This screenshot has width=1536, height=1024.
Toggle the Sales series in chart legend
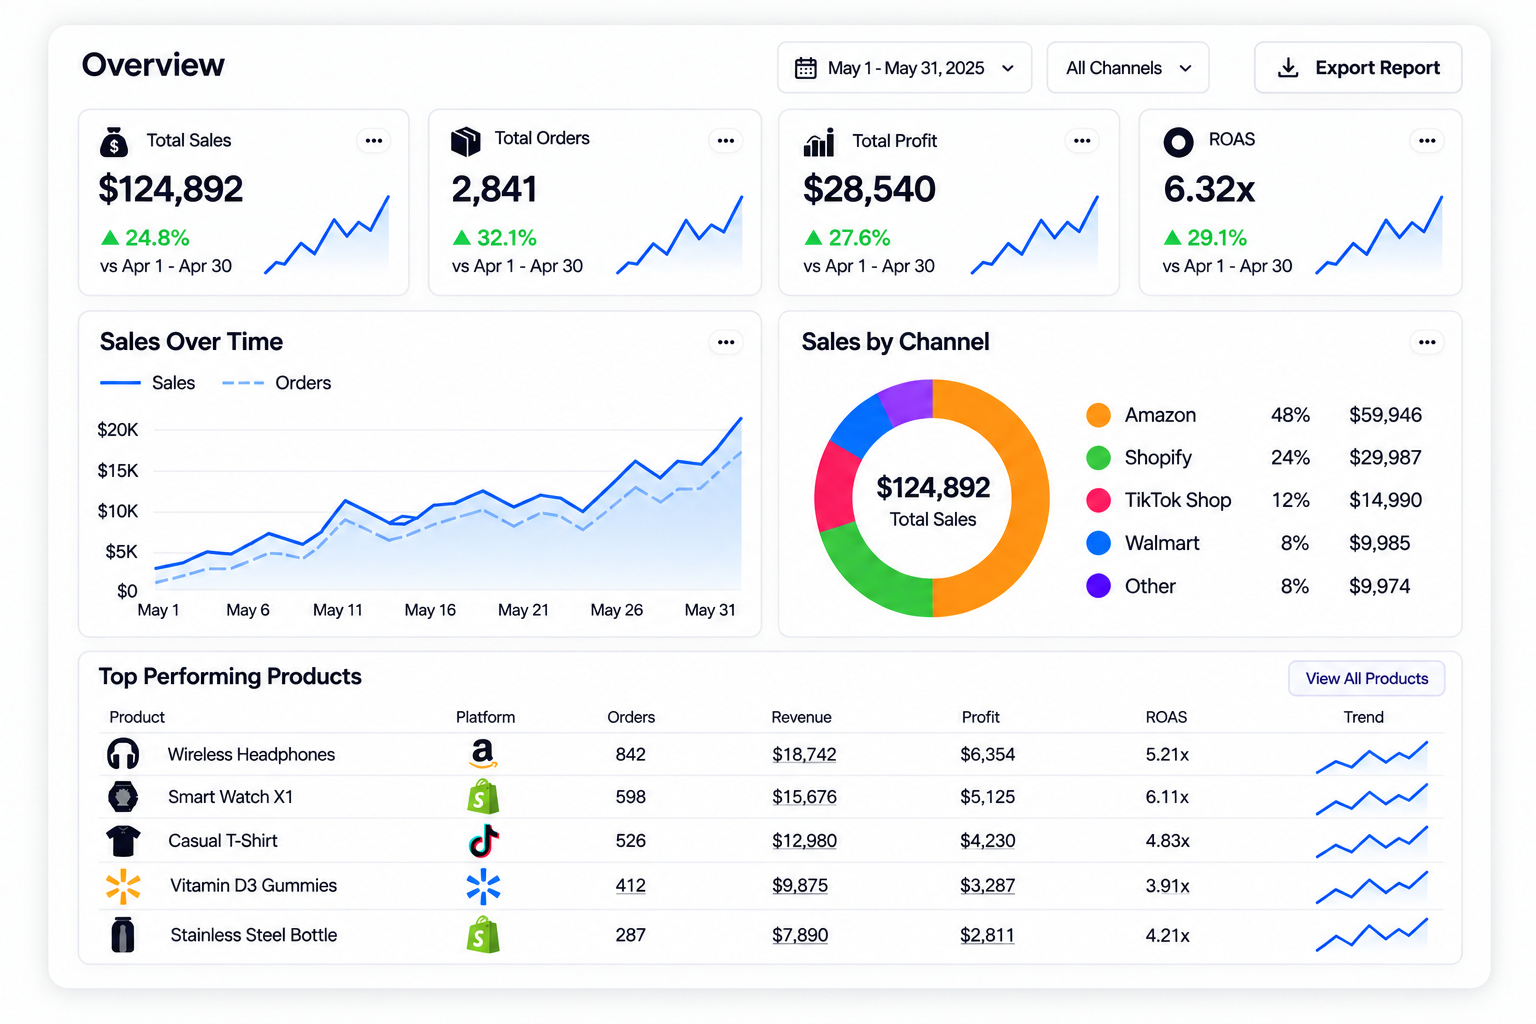pos(148,383)
